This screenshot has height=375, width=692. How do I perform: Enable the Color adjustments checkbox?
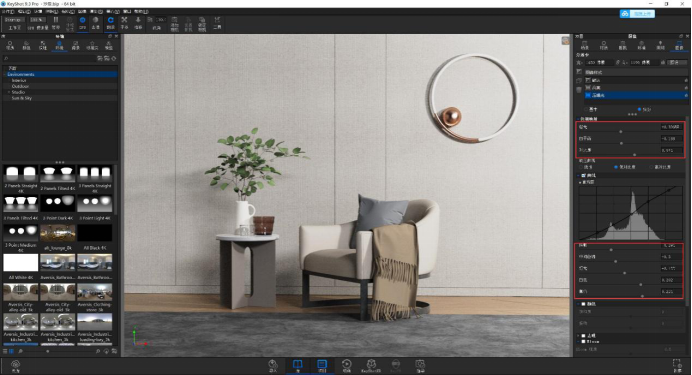[583, 304]
